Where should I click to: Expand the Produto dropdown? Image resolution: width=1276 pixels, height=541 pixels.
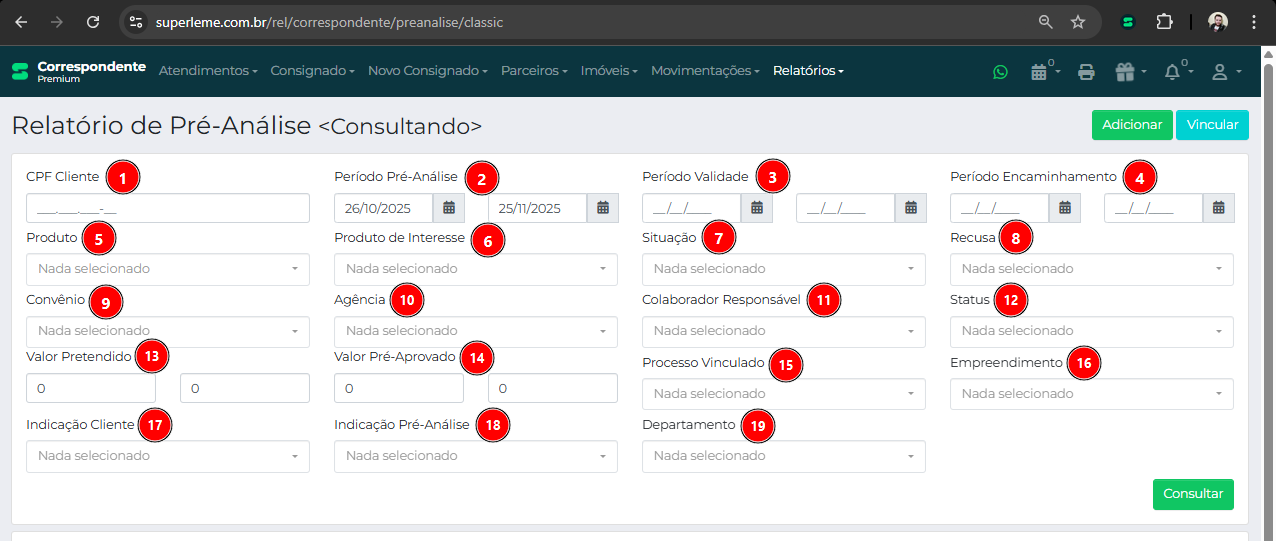168,269
